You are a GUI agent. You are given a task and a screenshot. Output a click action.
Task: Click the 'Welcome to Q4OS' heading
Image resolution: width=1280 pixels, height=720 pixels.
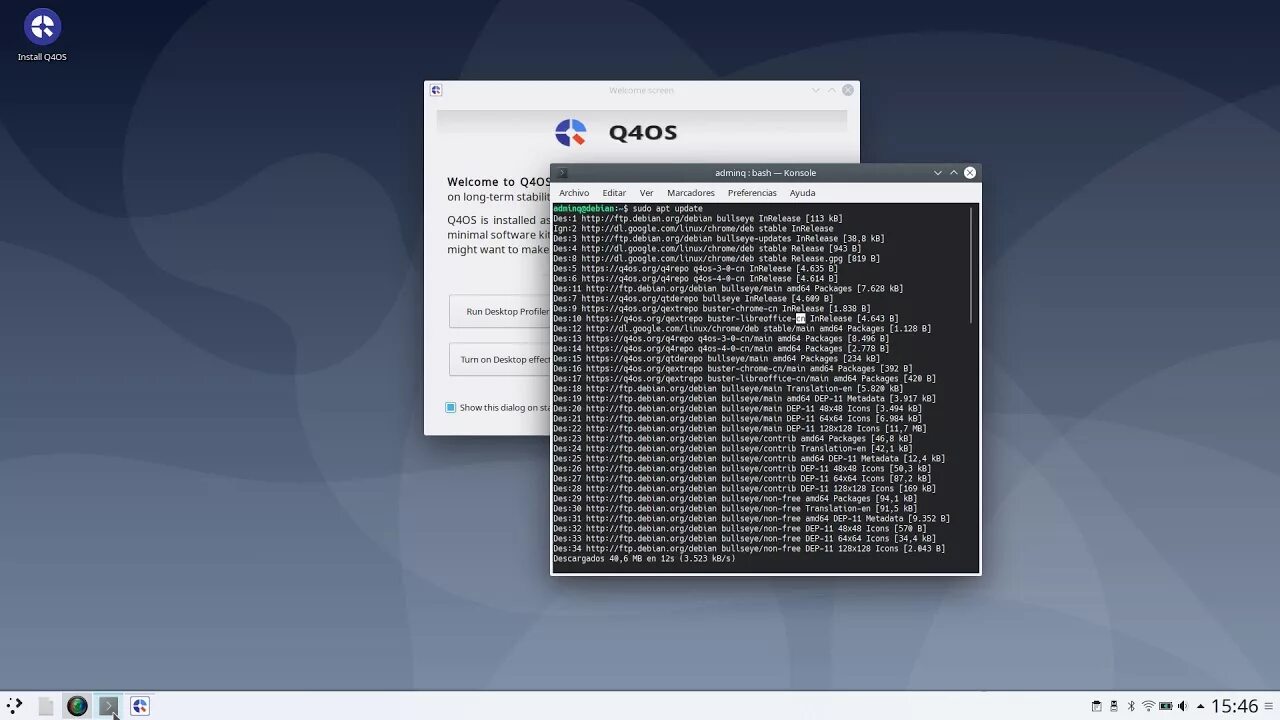(498, 182)
